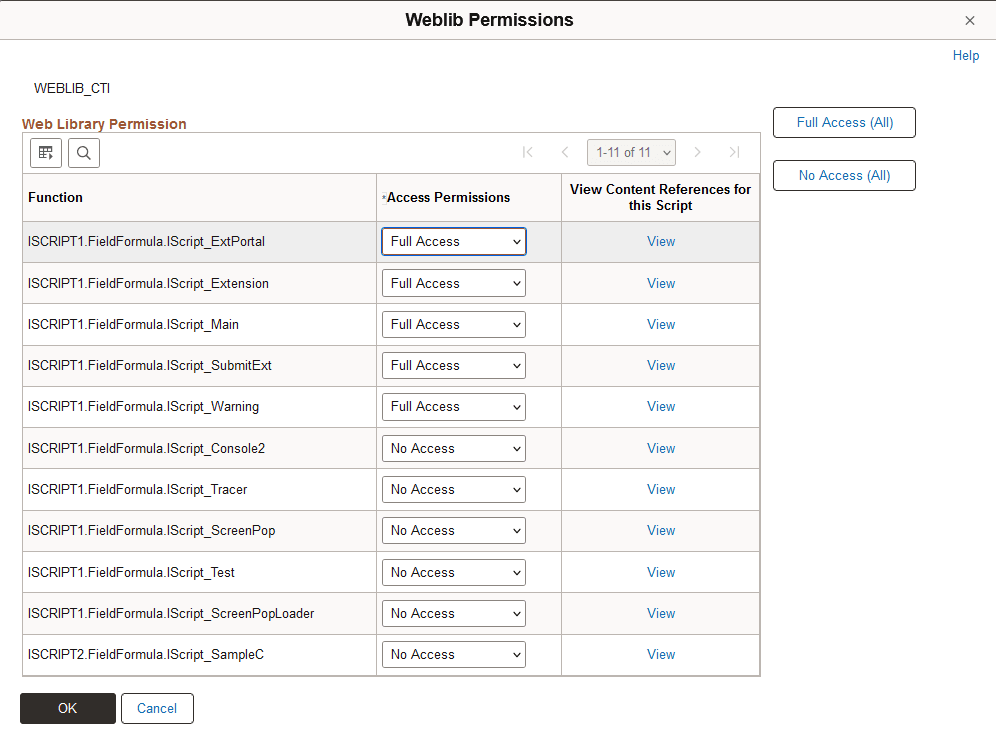The image size is (996, 731).
Task: Close the Weblib Permissions dialog
Action: (x=969, y=20)
